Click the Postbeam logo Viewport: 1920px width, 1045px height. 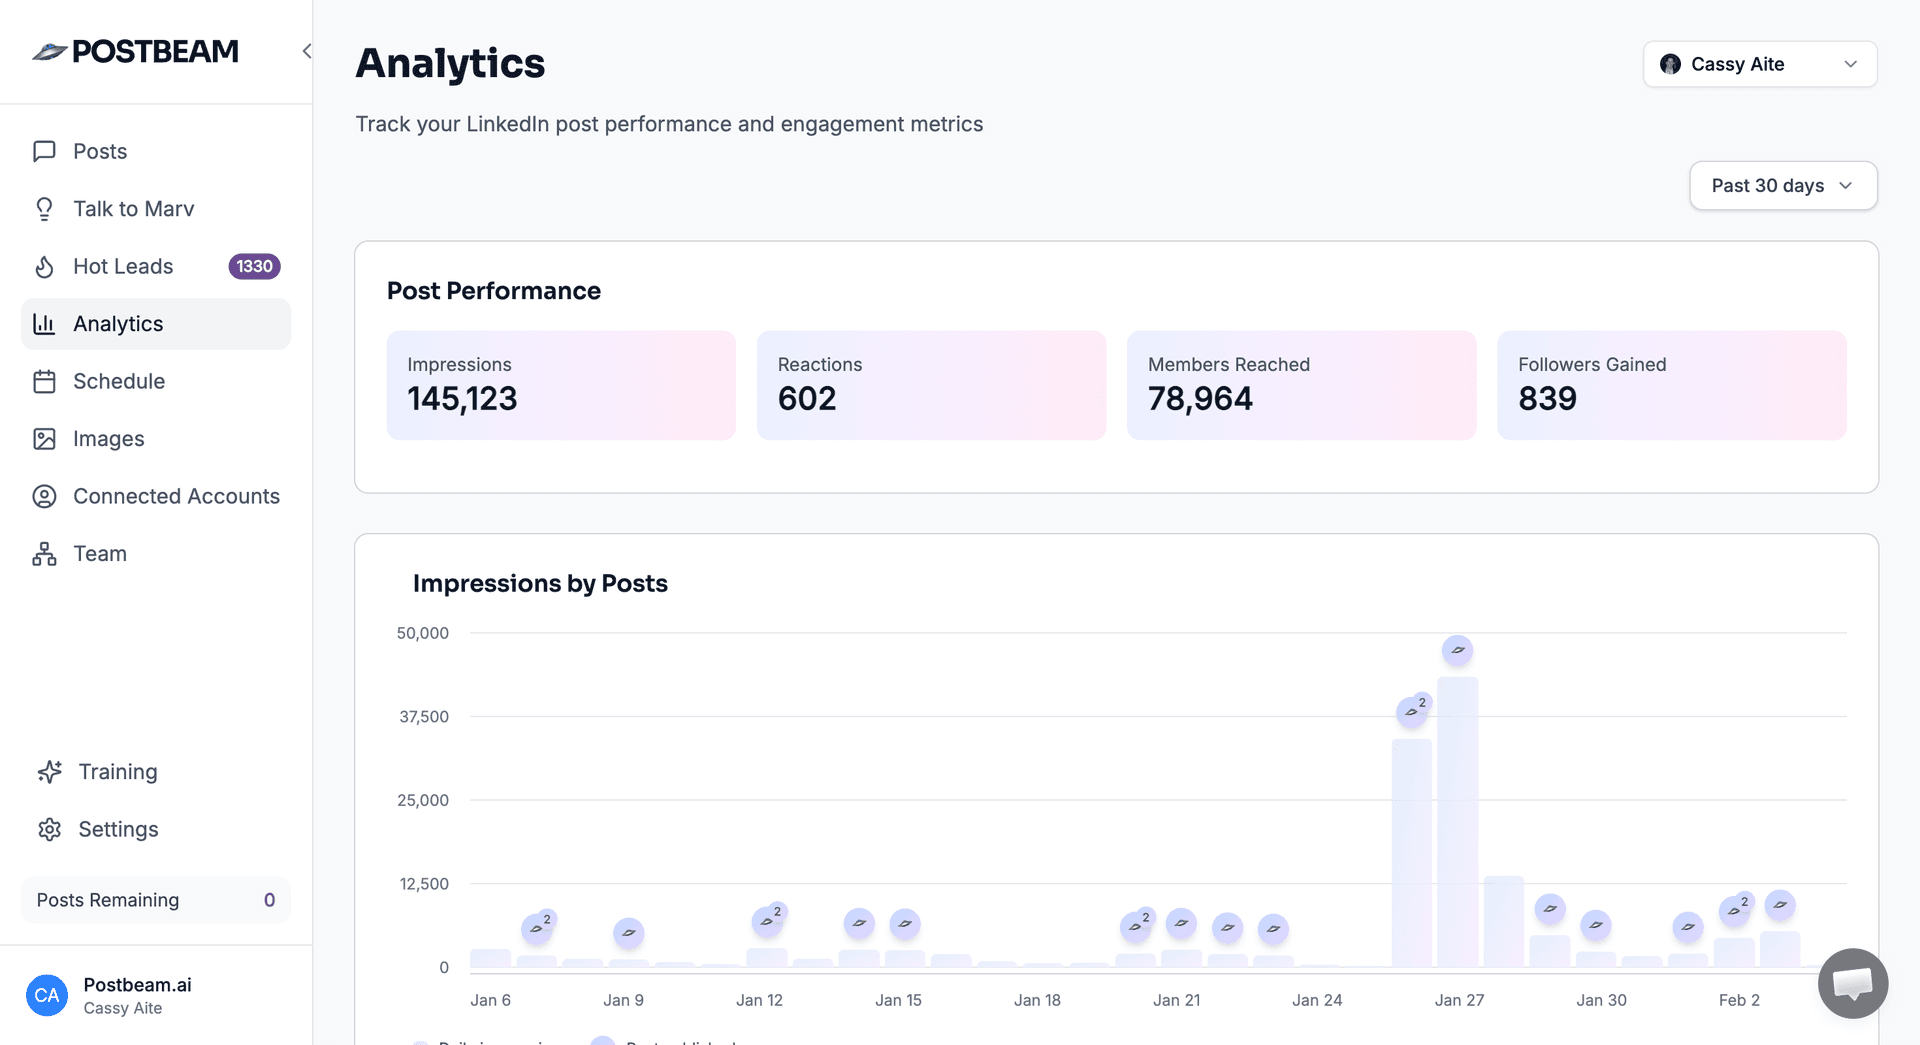tap(136, 51)
